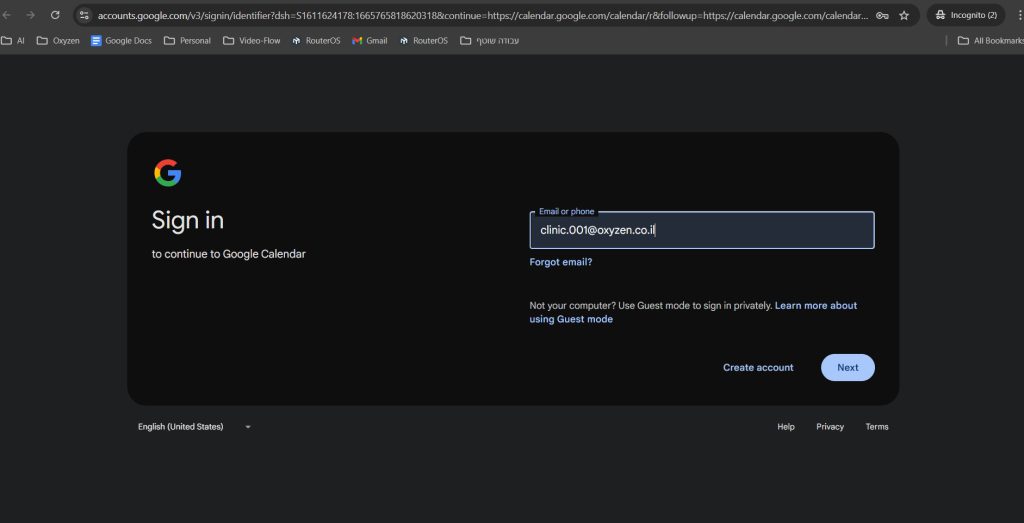1024x523 pixels.
Task: Click the Google logo on sign-in card
Action: 168,173
